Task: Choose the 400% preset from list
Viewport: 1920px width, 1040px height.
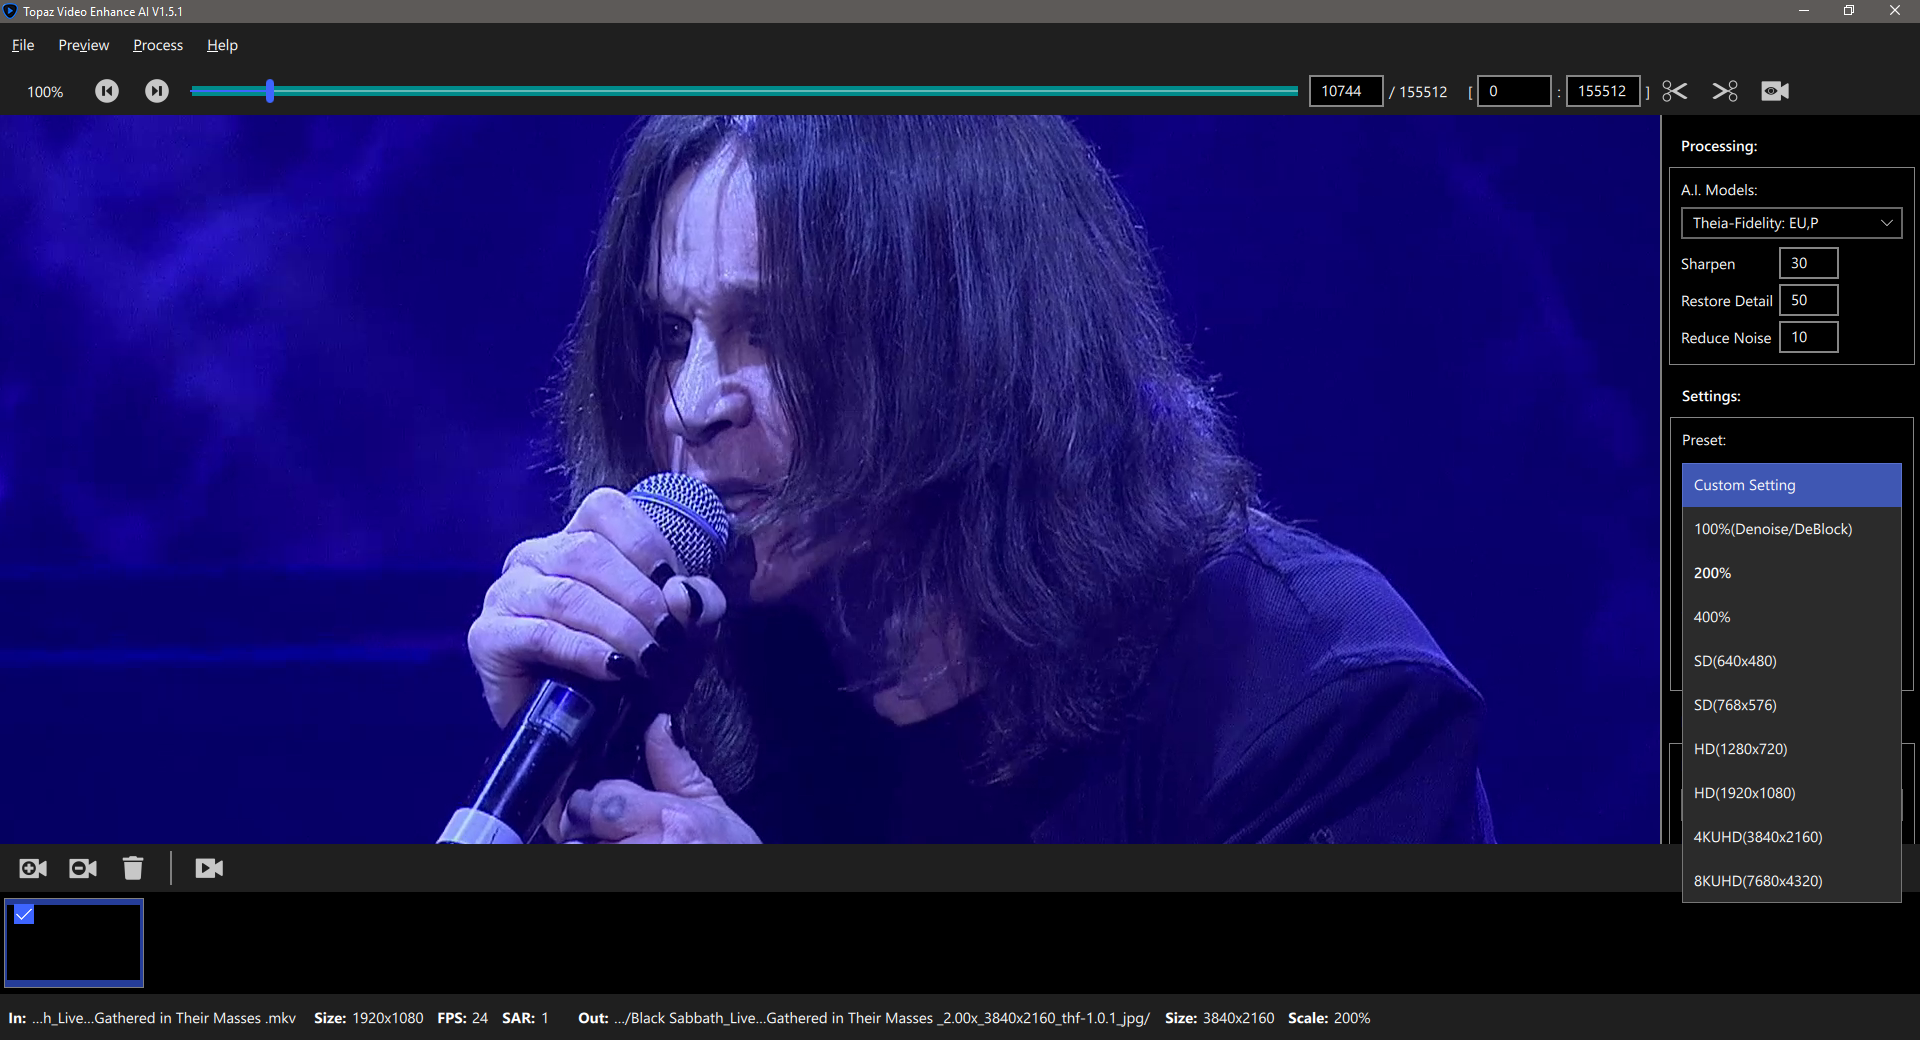Action: (x=1712, y=617)
